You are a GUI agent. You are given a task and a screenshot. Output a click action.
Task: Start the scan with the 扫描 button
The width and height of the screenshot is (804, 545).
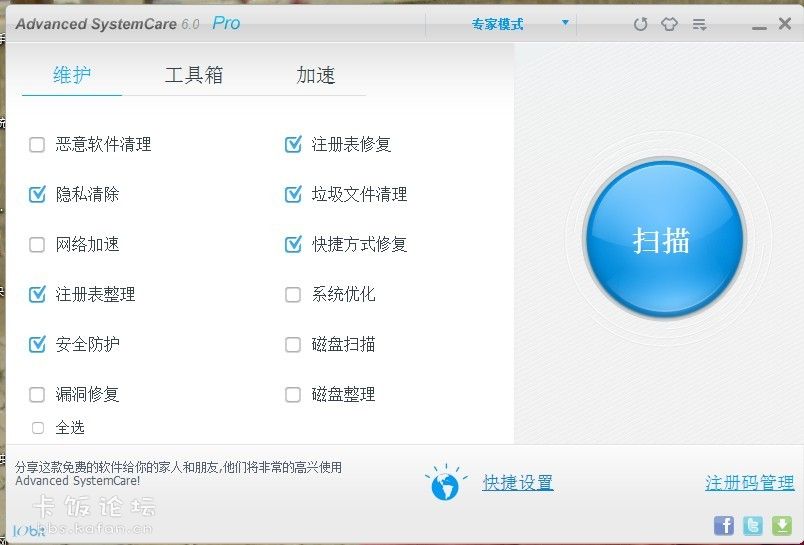point(664,238)
